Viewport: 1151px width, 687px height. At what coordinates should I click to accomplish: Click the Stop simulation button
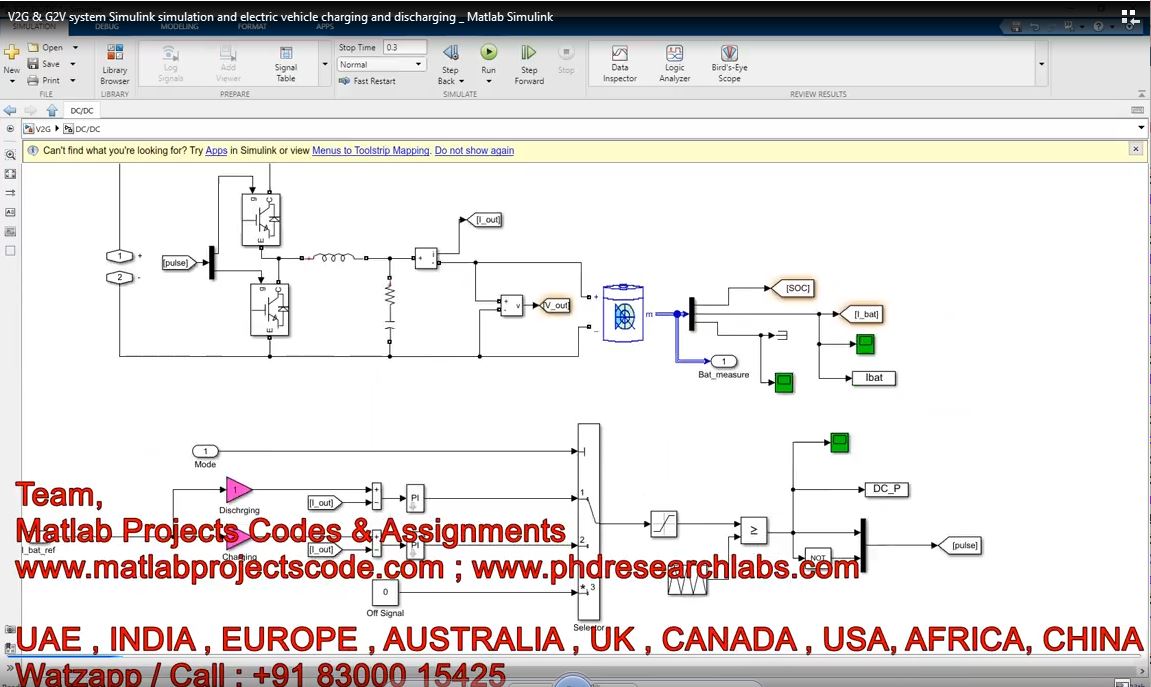(565, 53)
